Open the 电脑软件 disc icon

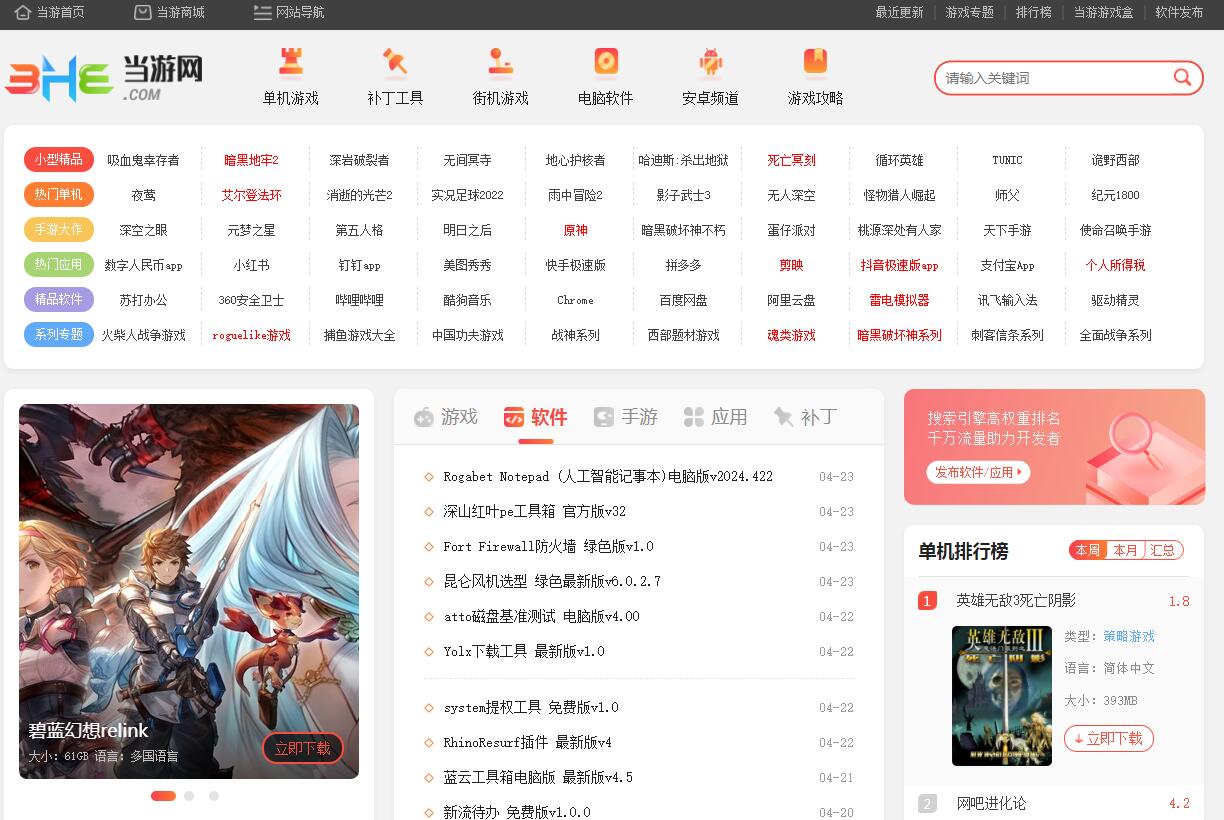(x=606, y=62)
